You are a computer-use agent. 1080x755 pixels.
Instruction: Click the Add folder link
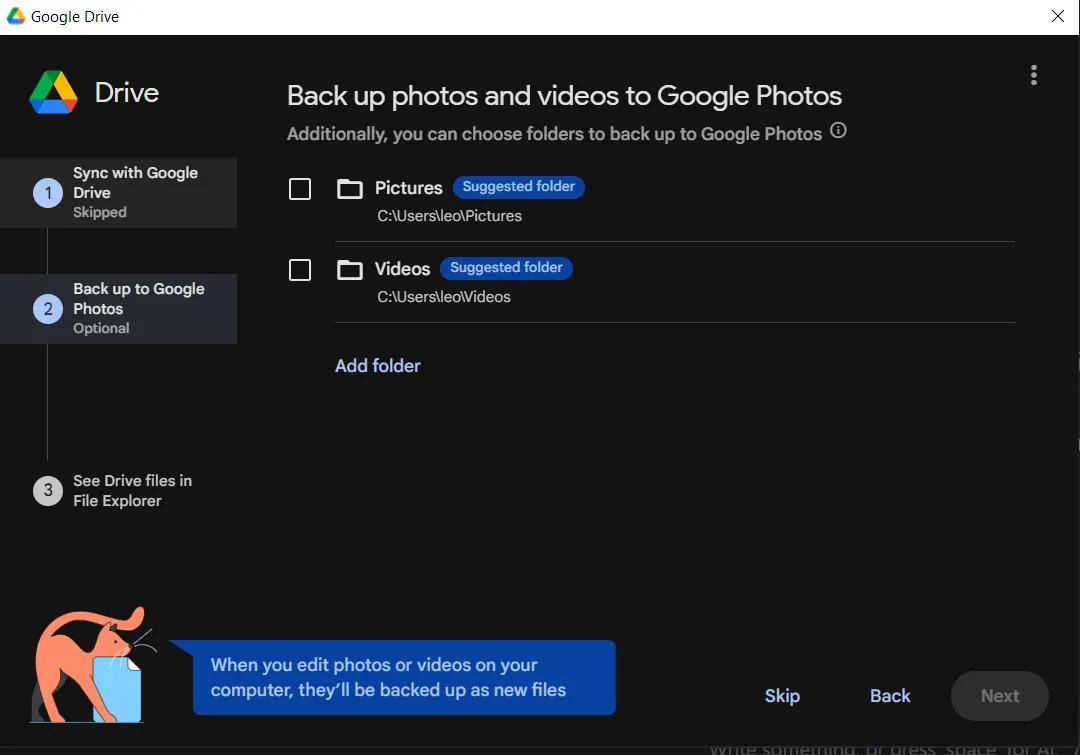coord(377,366)
